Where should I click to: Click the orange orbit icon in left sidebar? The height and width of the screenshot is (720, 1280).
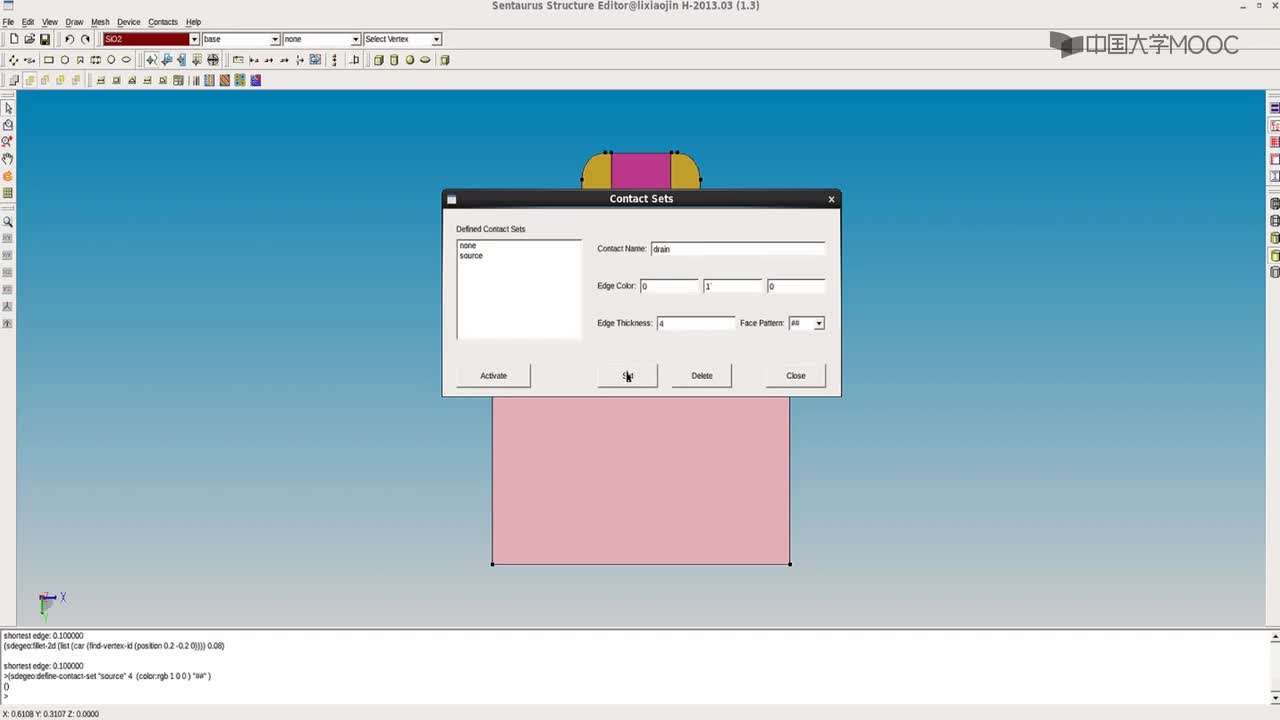coord(8,176)
